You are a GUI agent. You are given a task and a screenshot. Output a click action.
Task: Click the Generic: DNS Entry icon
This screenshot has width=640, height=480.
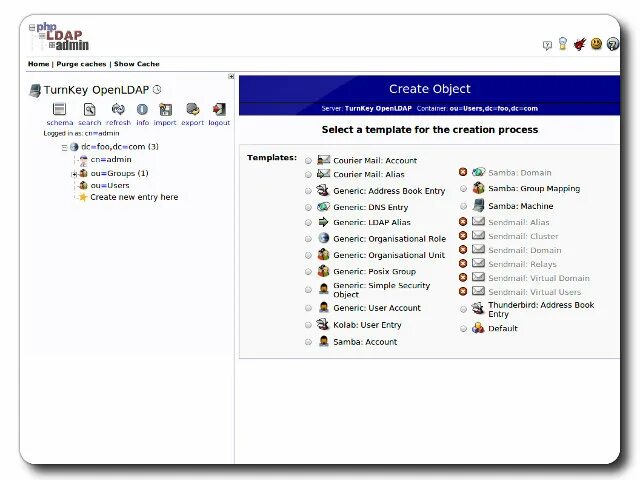click(x=323, y=207)
